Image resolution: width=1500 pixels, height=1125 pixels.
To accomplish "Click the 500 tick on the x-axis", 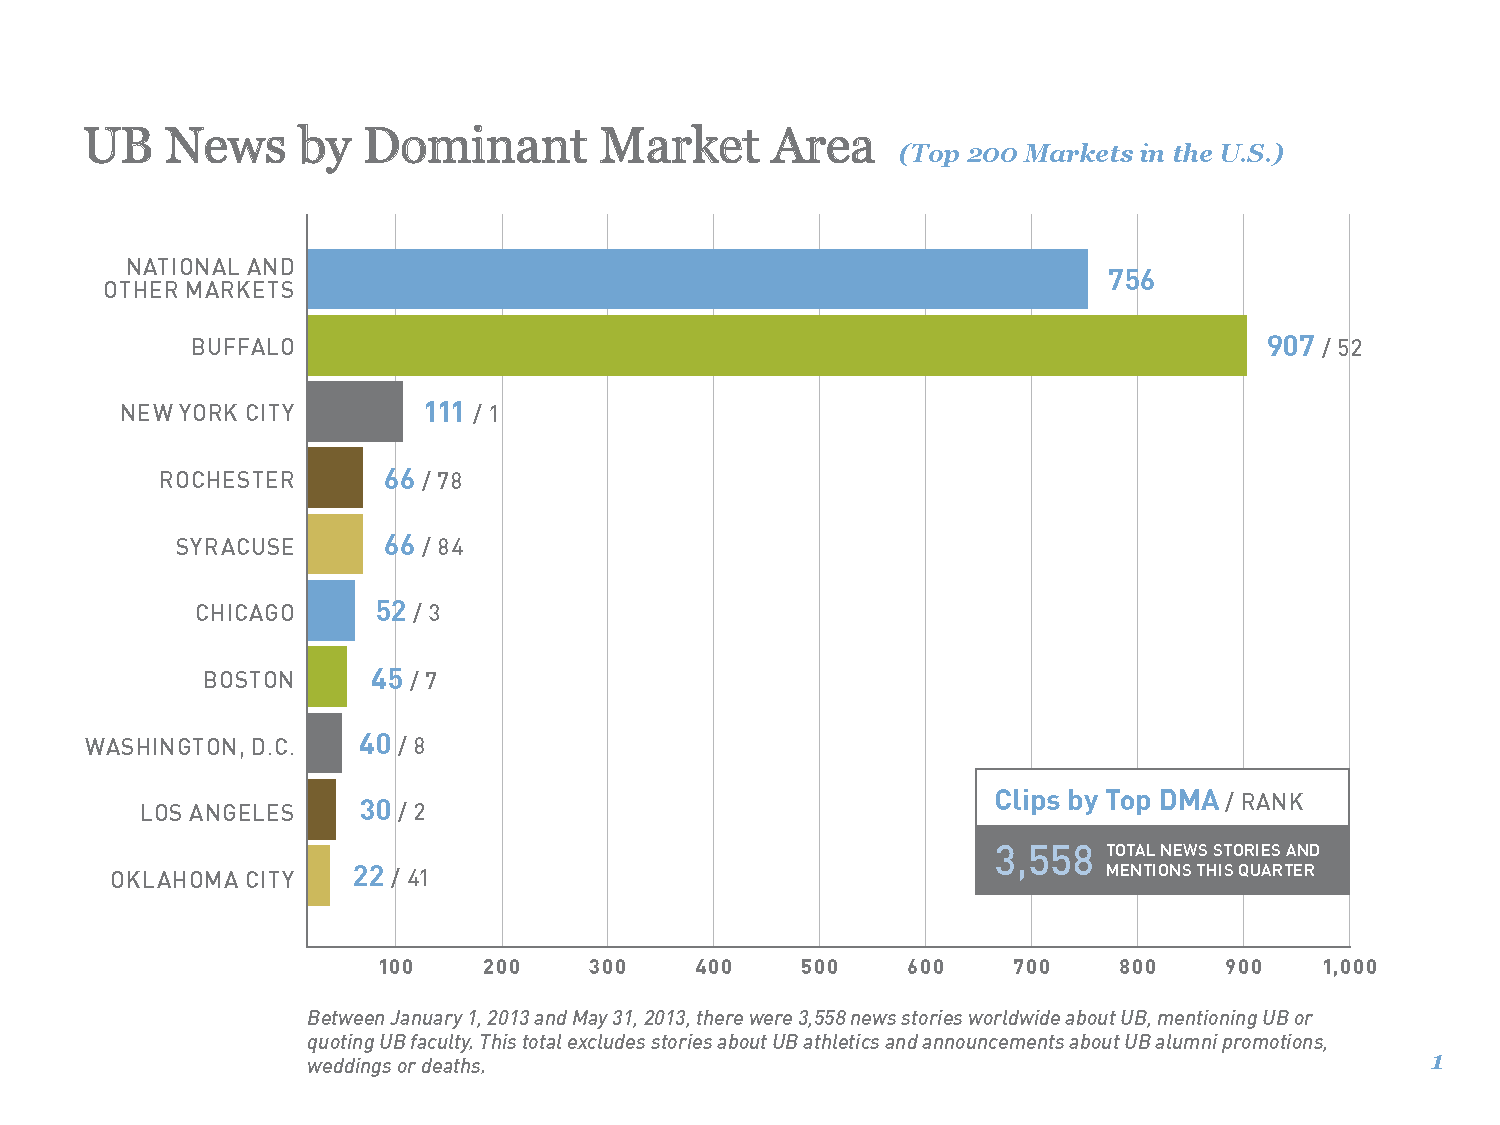I will [819, 967].
